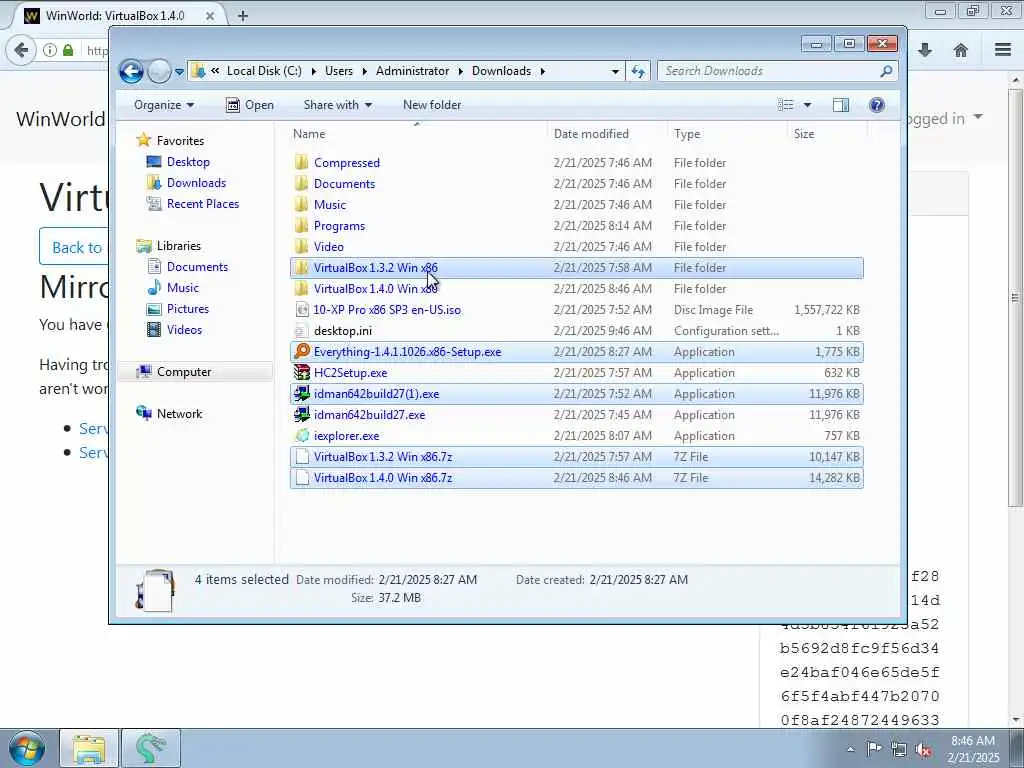Click the Explorer back navigation arrow

point(131,71)
